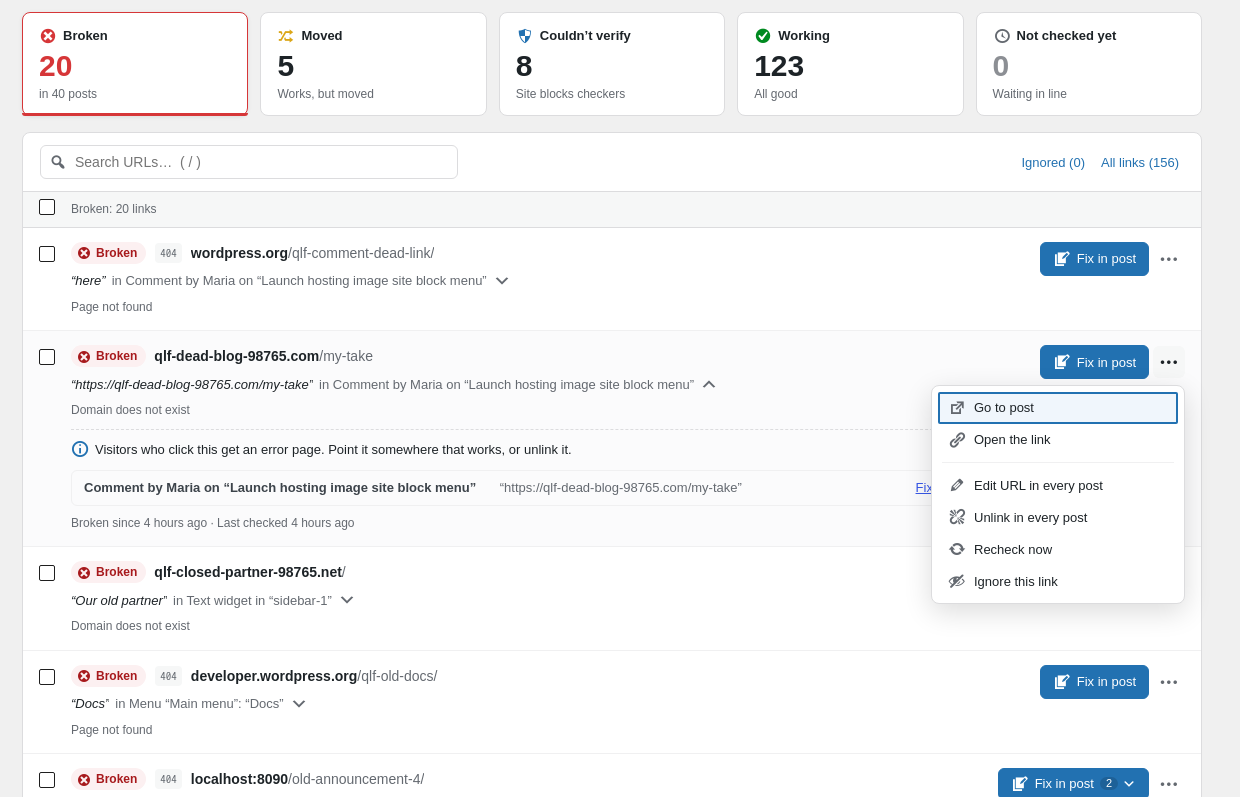Click Fix in post for qlf-dead-blog-98765.com
Image resolution: width=1240 pixels, height=797 pixels.
(x=1094, y=362)
